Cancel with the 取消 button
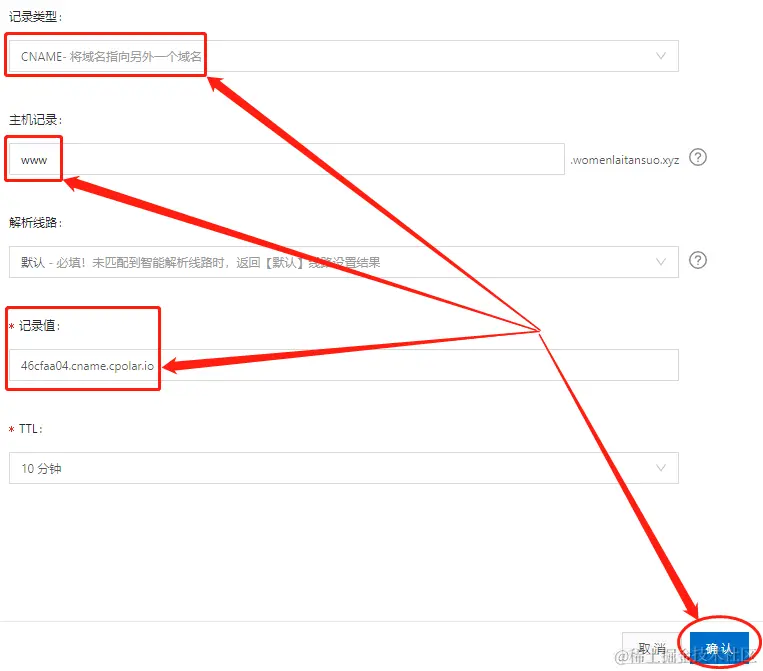This screenshot has height=671, width=763. [x=652, y=649]
